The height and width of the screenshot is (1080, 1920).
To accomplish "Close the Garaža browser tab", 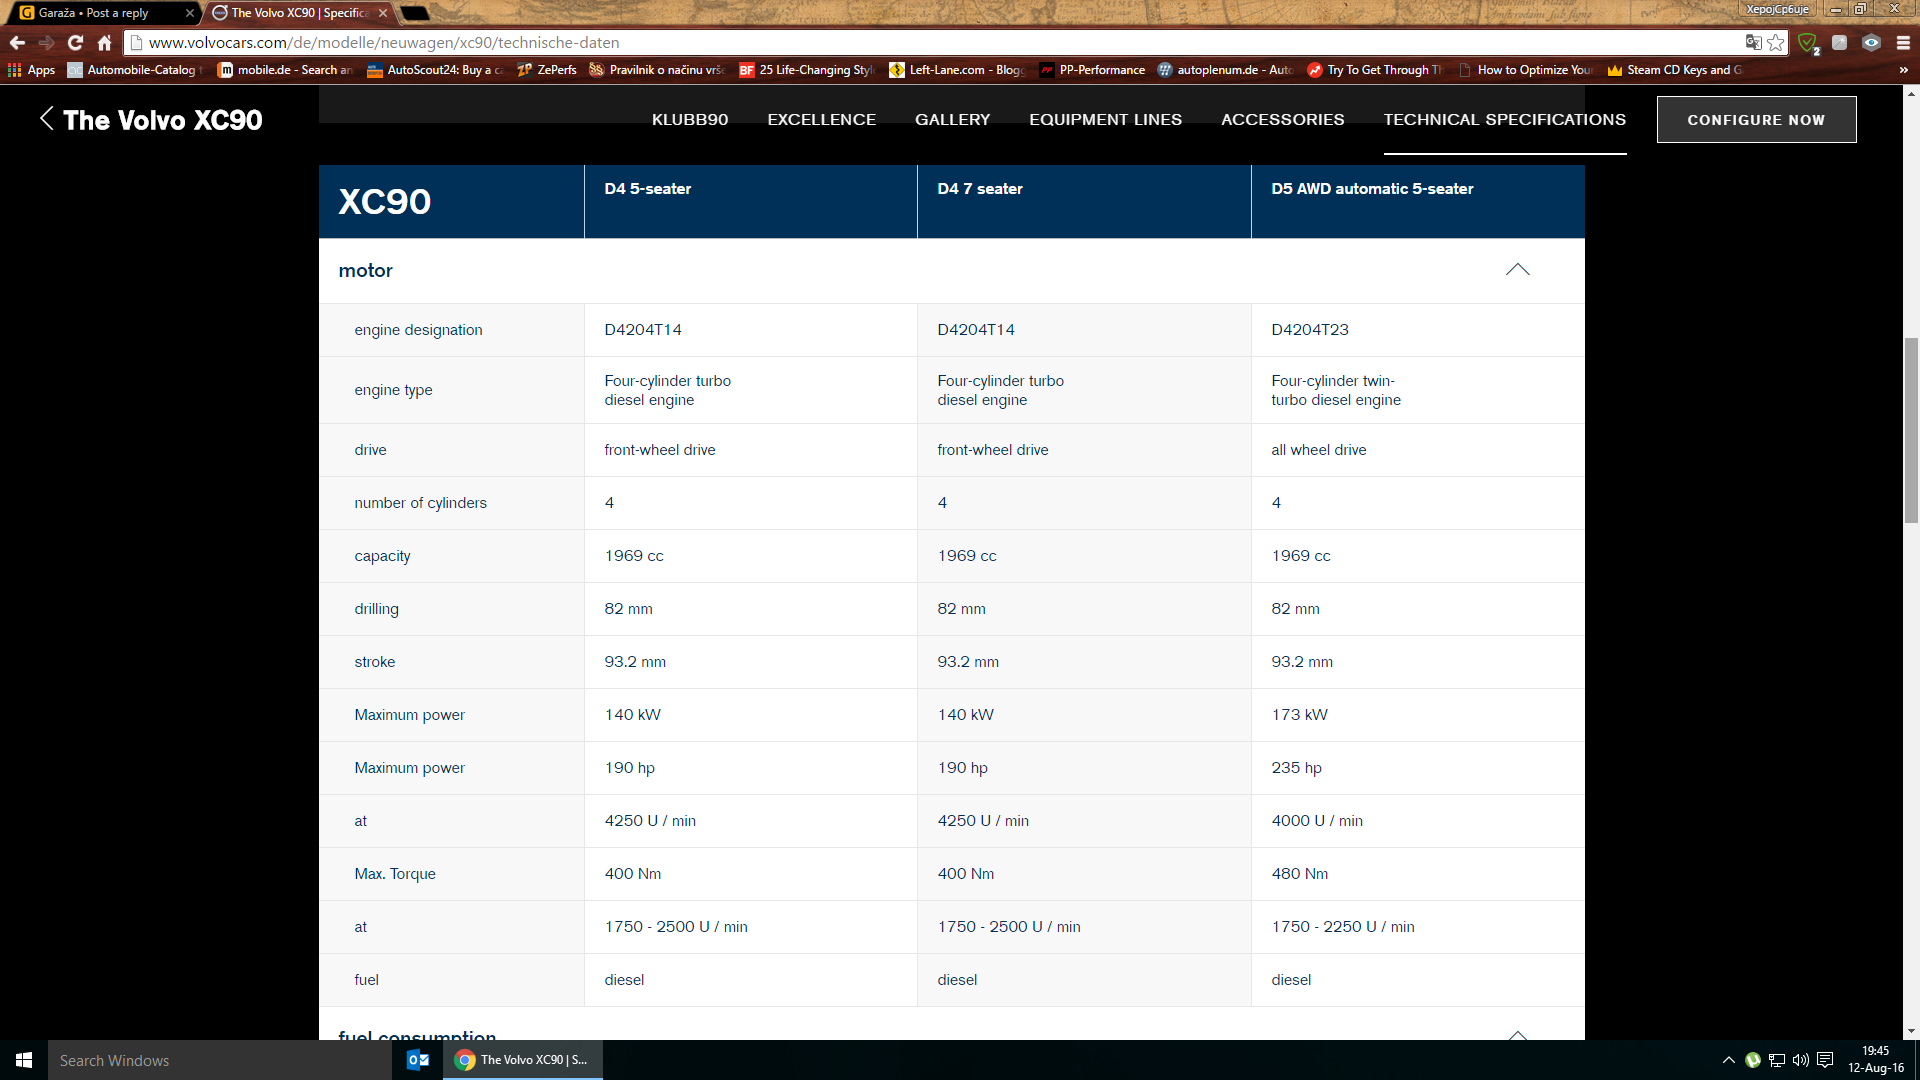I will coord(190,13).
